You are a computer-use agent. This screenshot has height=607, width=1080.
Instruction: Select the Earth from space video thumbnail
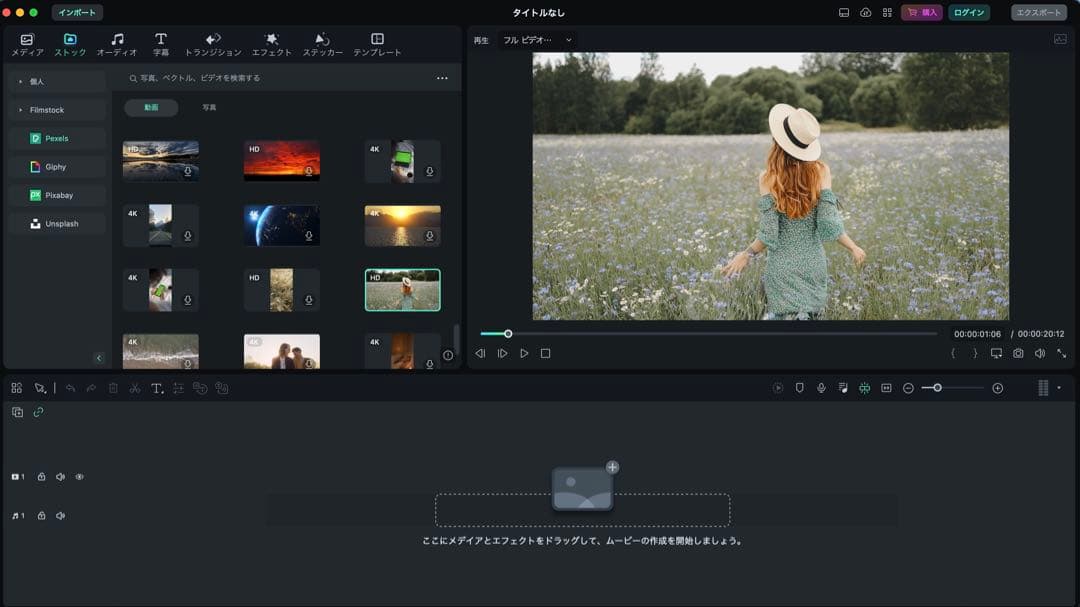[281, 225]
